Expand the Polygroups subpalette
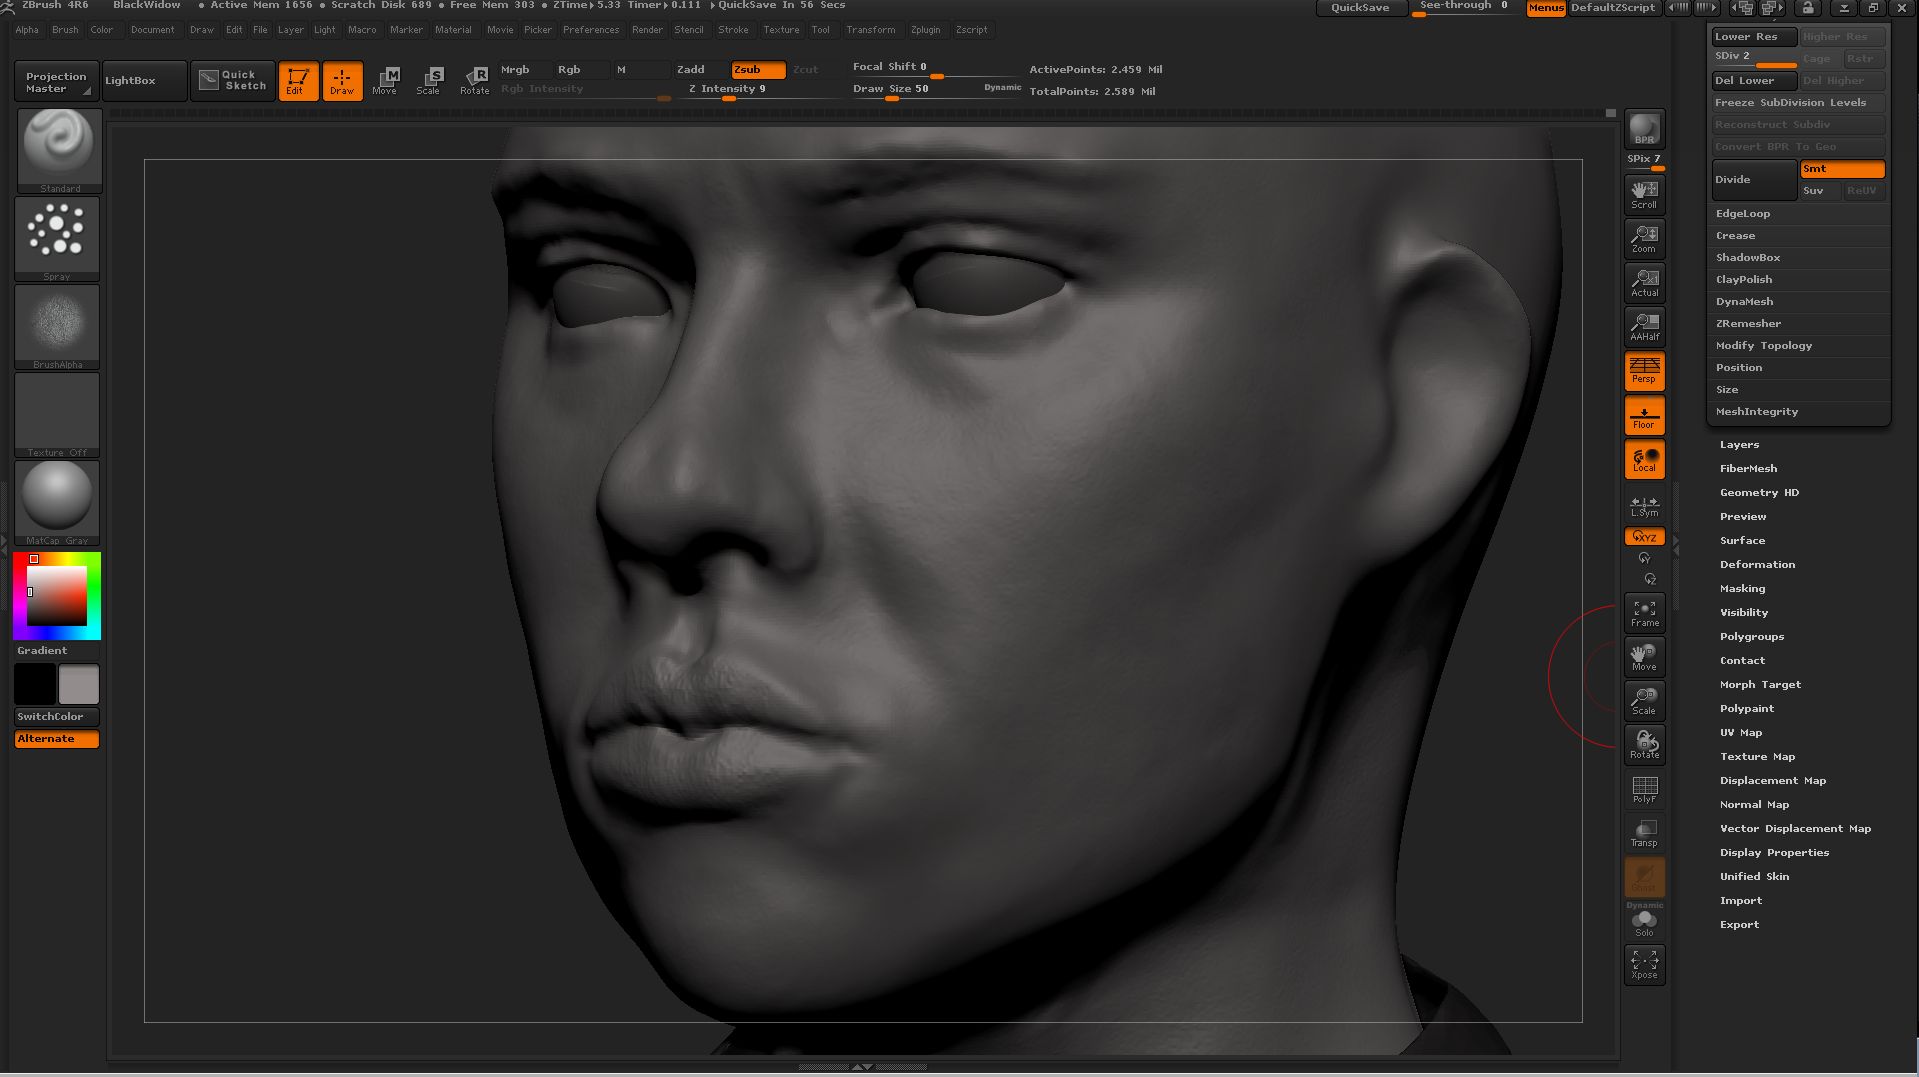This screenshot has width=1919, height=1077. pos(1751,637)
